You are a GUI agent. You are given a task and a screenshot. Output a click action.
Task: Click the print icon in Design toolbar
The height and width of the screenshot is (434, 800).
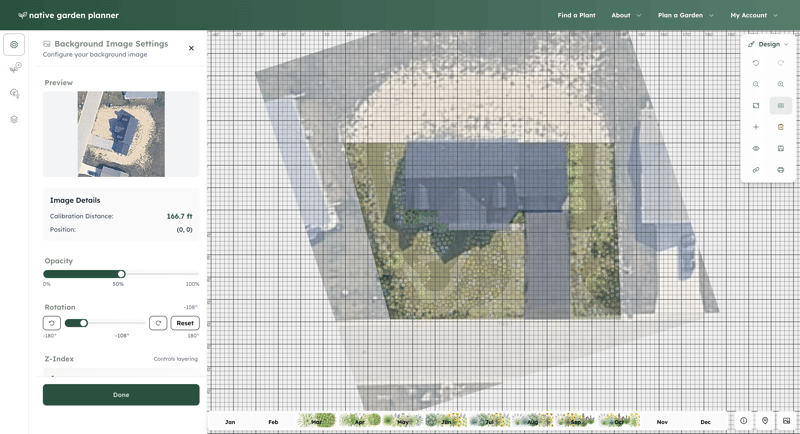tap(781, 170)
